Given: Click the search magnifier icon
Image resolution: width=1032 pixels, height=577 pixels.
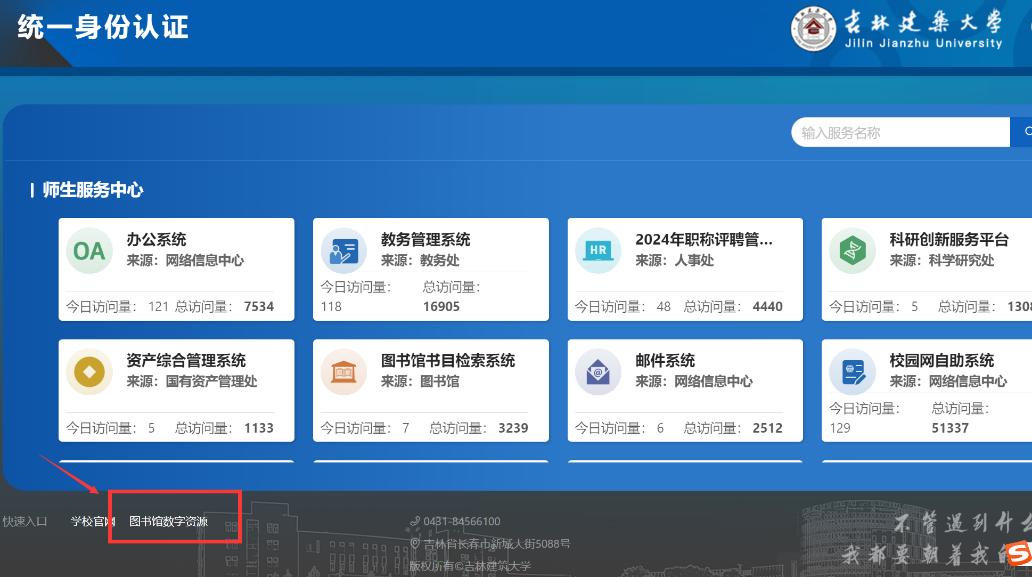Looking at the screenshot, I should 1027,131.
